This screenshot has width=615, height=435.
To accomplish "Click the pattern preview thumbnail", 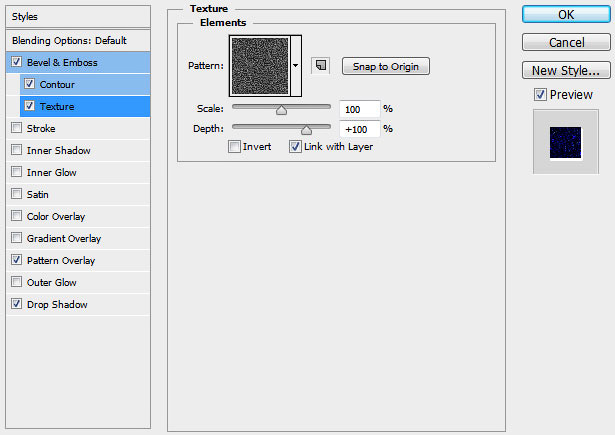I will coord(260,66).
